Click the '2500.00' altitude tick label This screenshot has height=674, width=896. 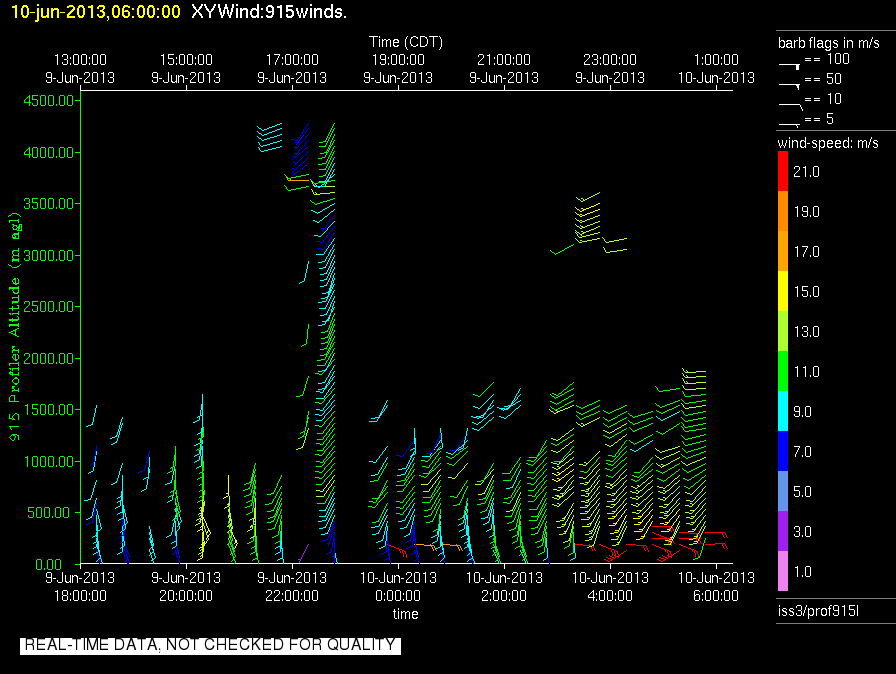click(49, 307)
